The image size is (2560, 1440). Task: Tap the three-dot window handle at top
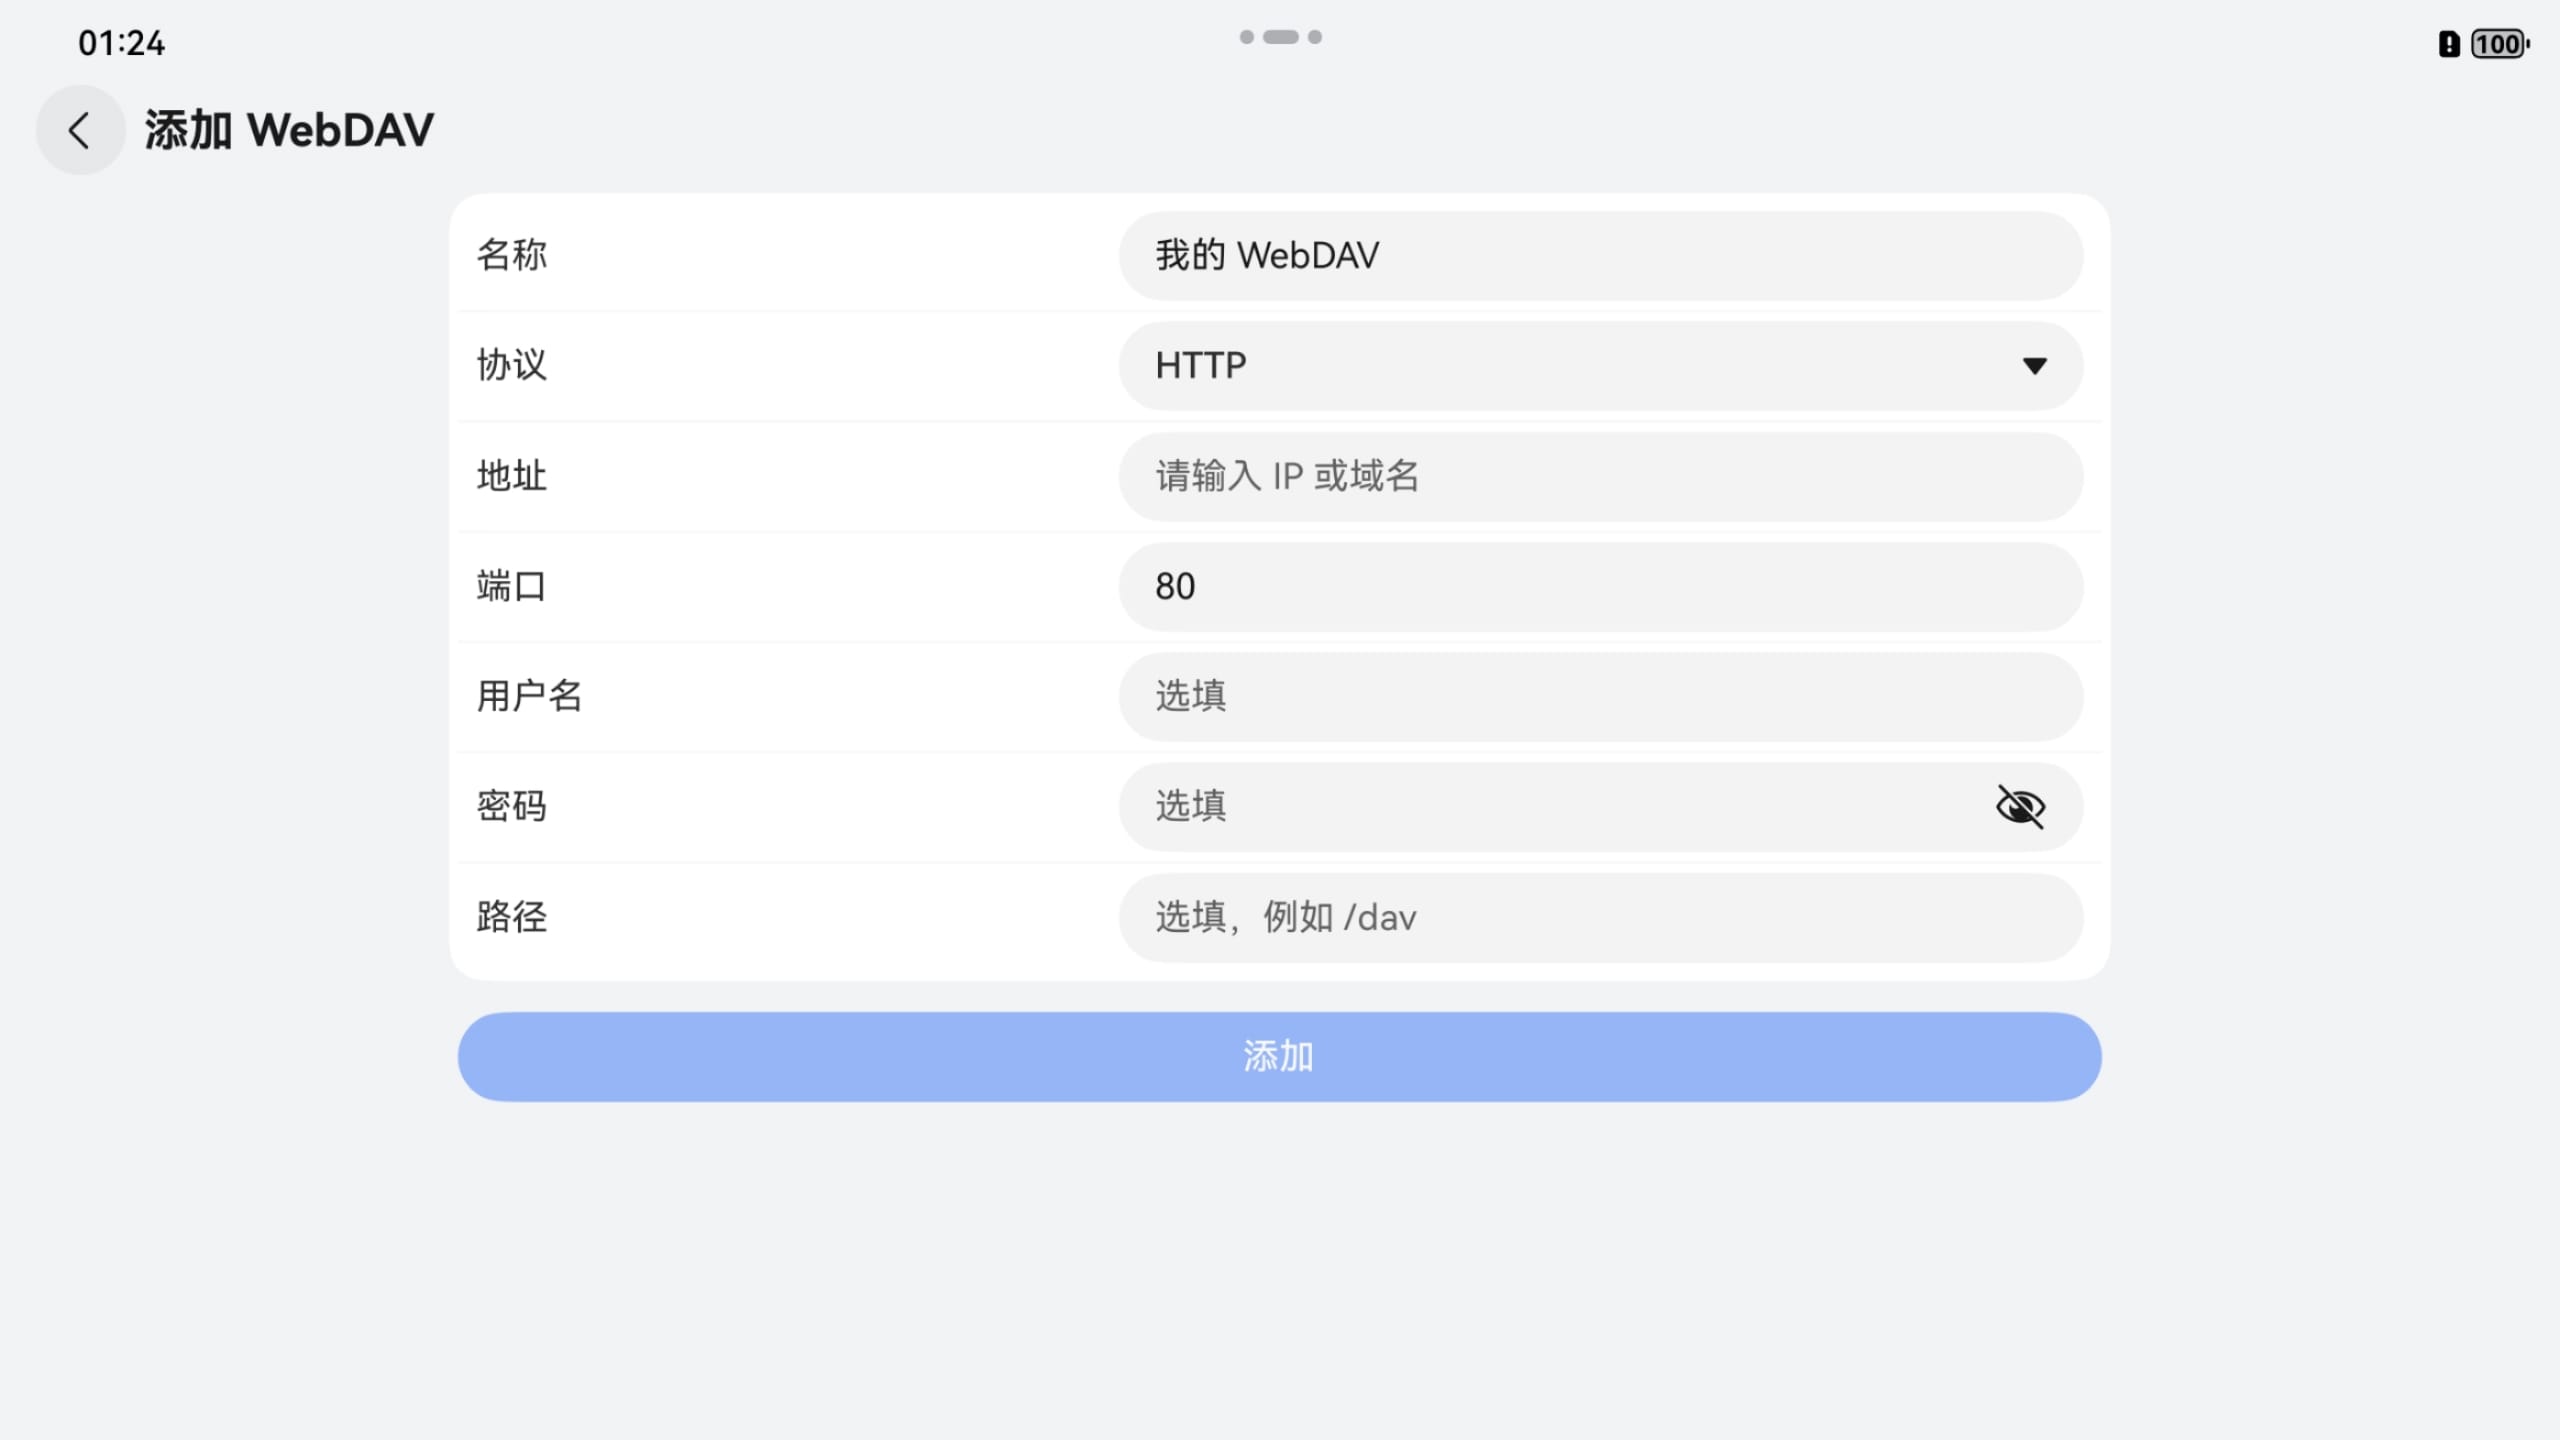tap(1280, 37)
